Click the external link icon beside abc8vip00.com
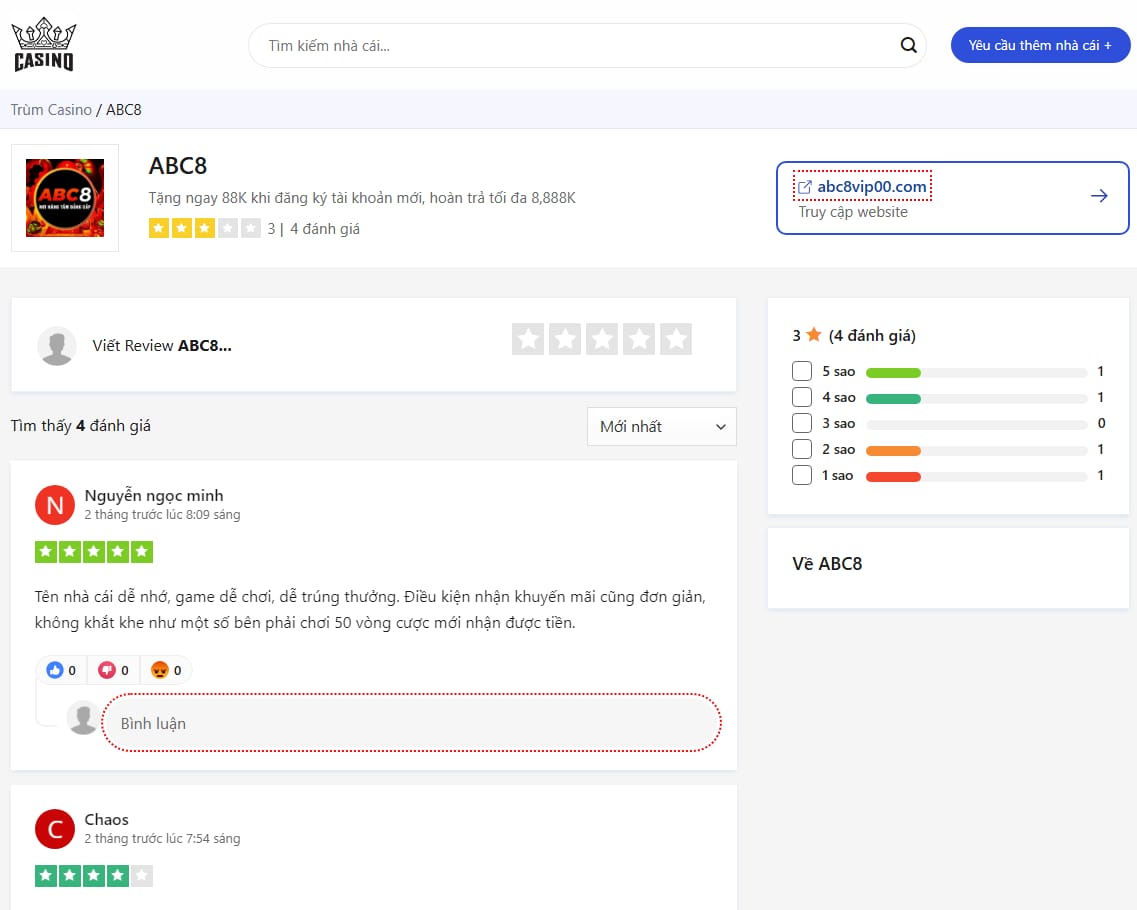Screen dimensions: 1137x910 [x=804, y=187]
